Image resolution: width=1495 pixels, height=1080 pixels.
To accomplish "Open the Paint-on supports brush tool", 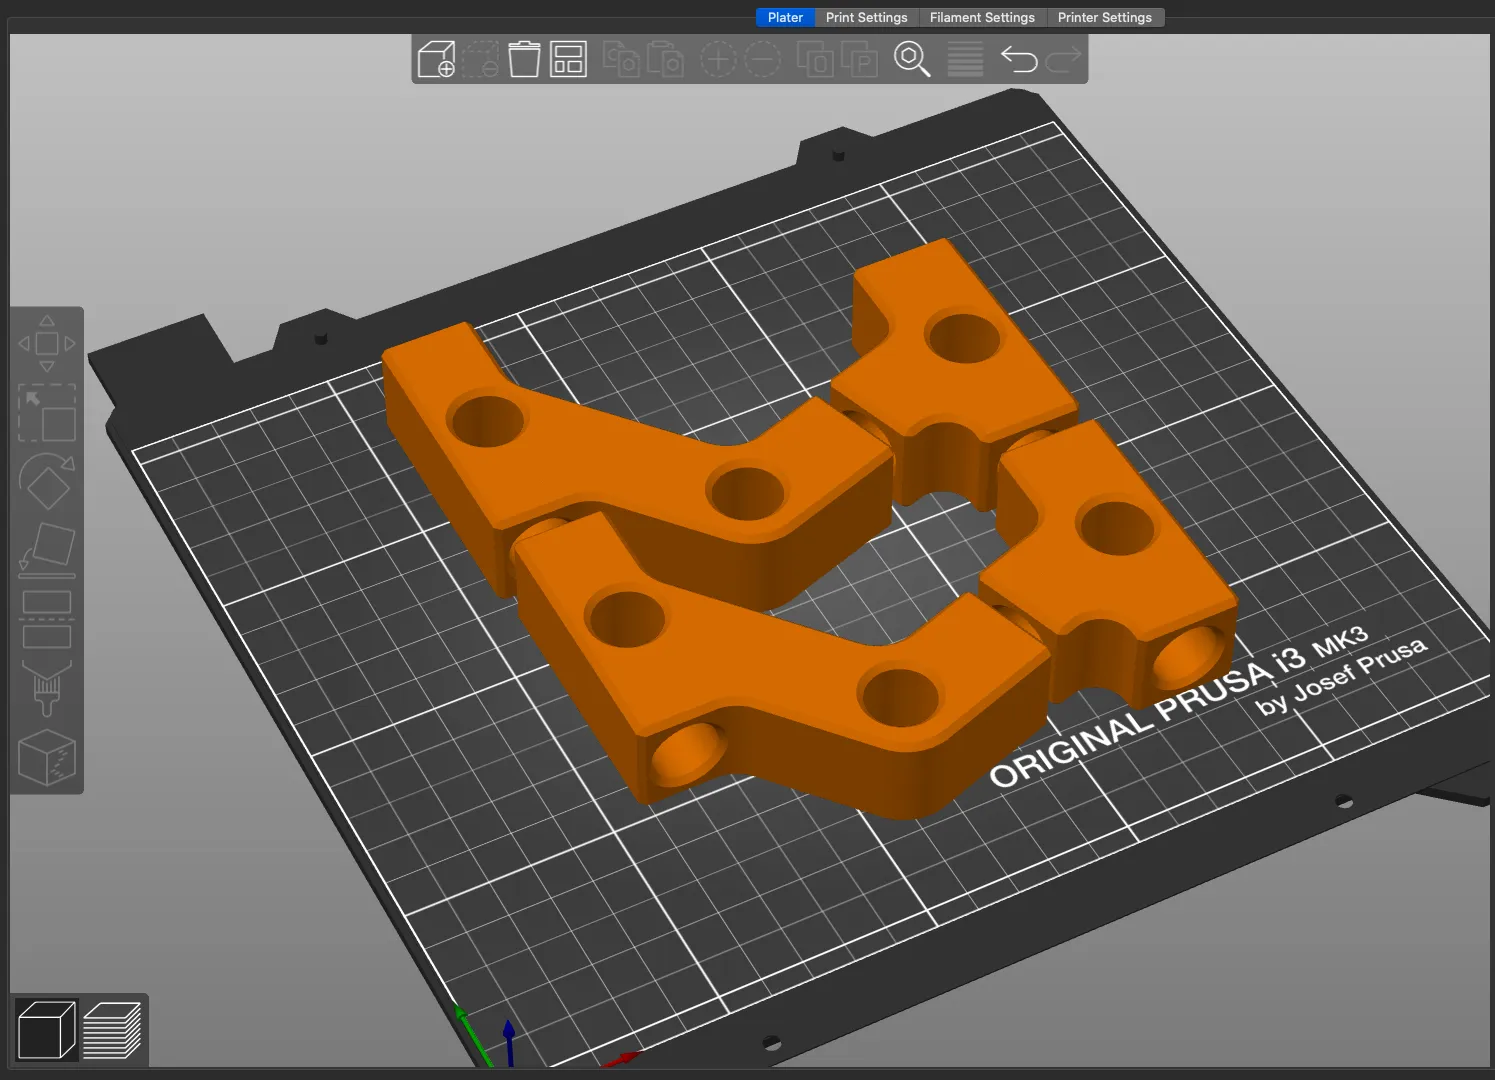I will (x=47, y=688).
